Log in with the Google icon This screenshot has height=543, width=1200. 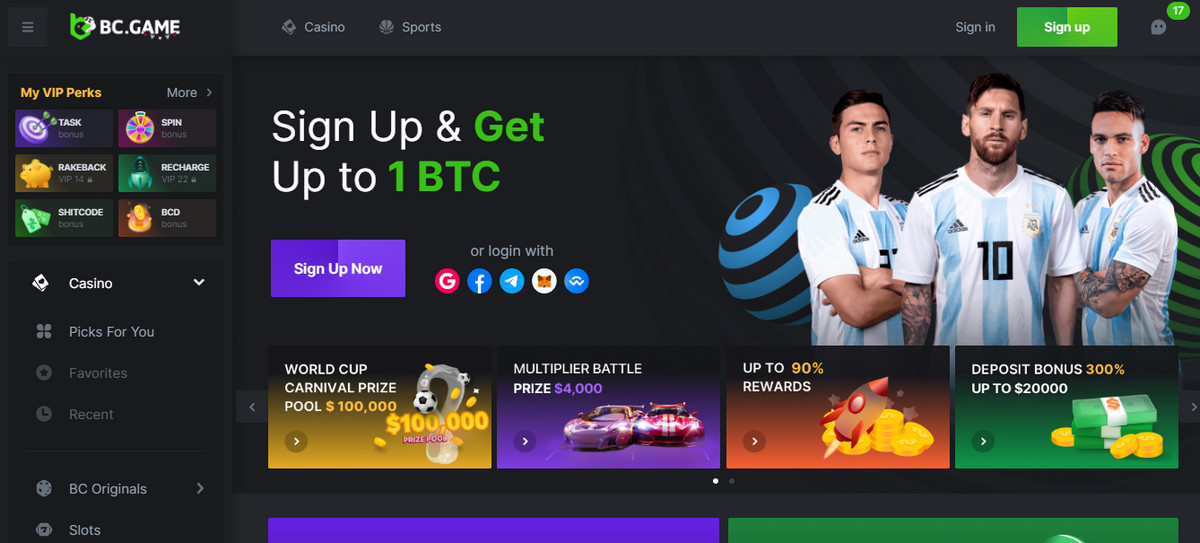point(447,281)
